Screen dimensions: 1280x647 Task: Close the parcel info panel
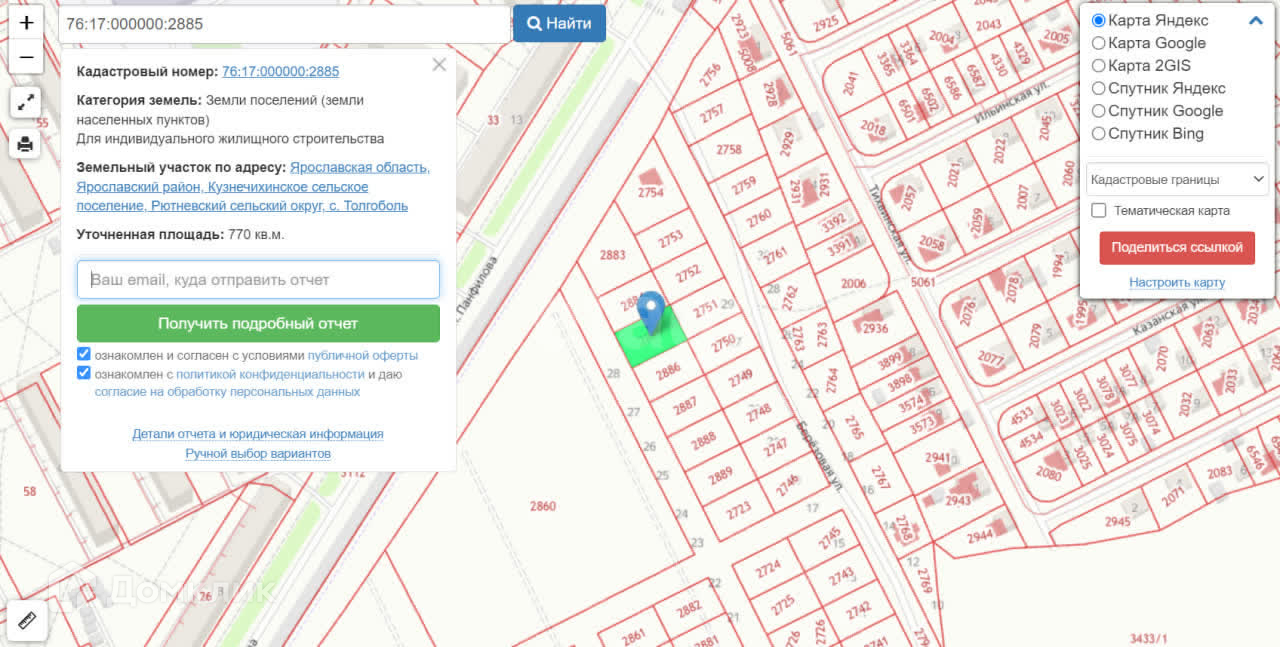439,65
